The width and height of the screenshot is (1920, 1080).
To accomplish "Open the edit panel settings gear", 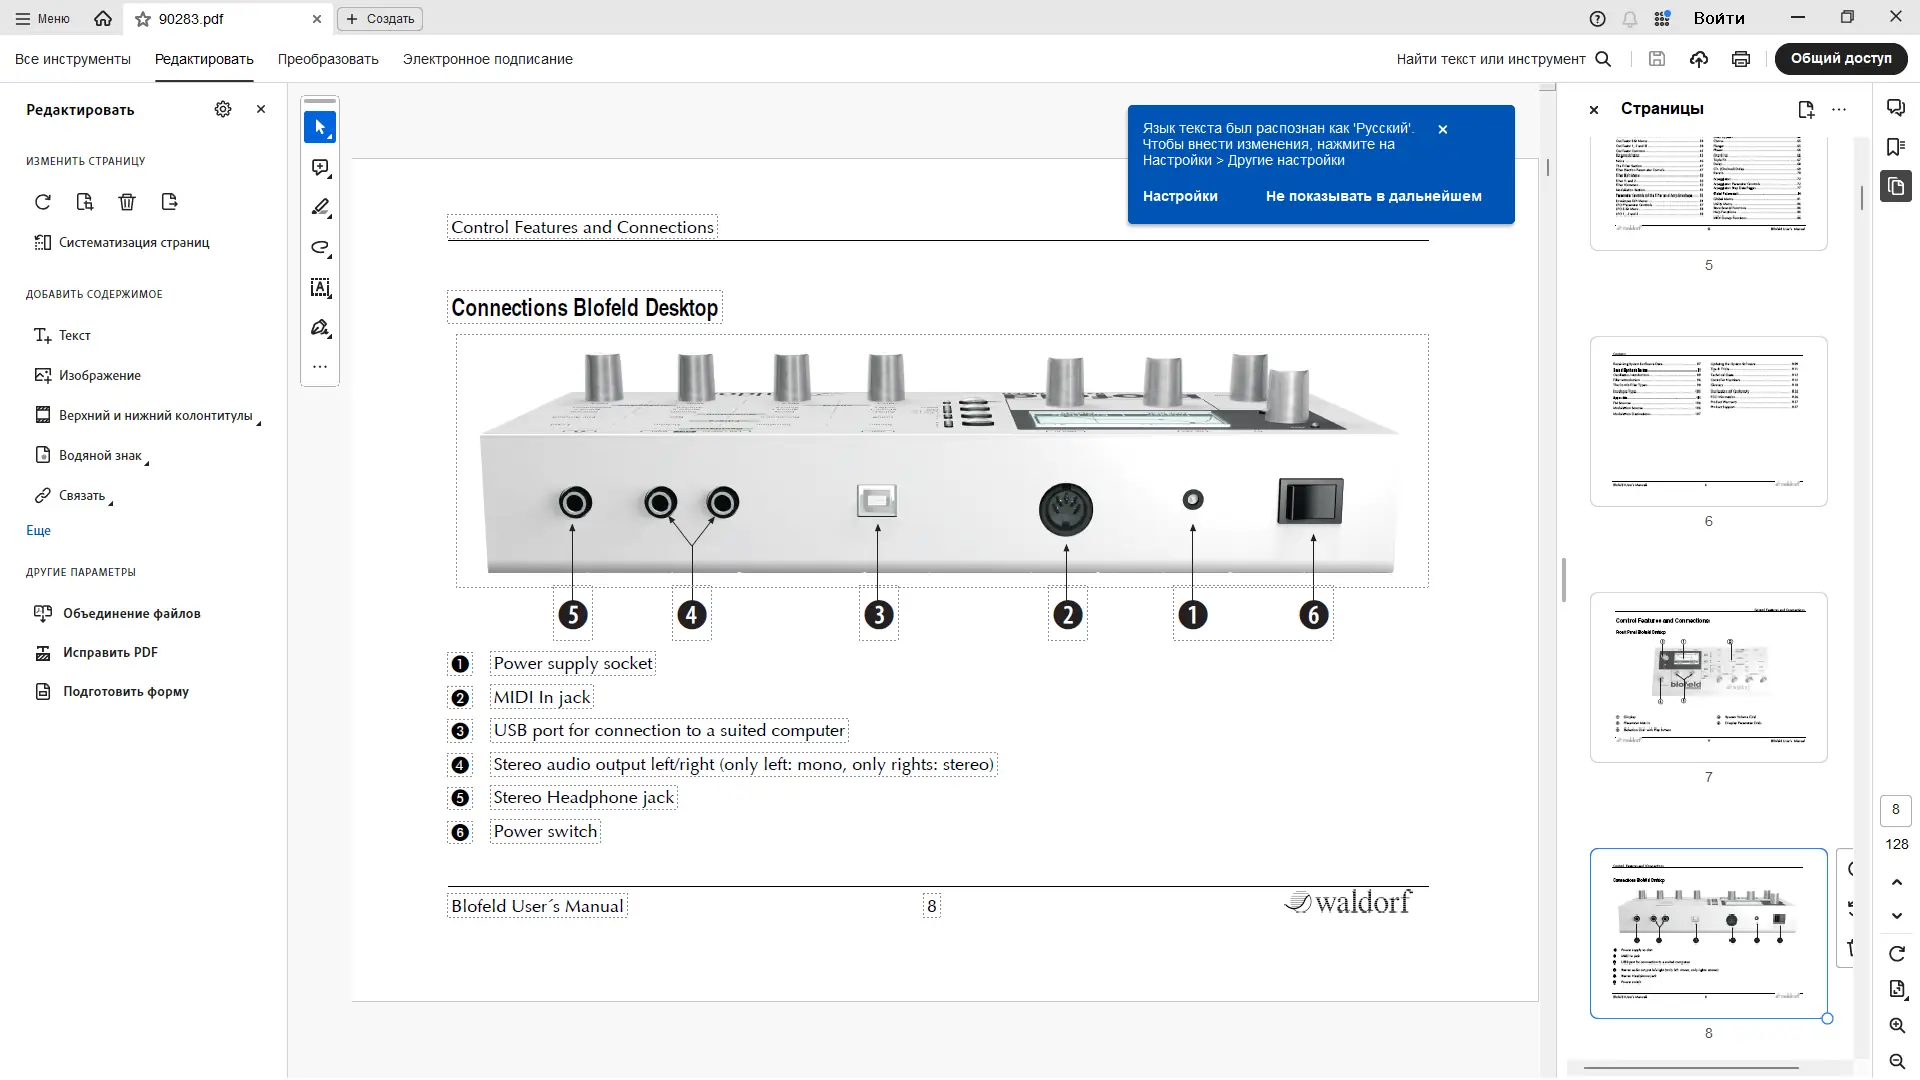I will point(223,109).
